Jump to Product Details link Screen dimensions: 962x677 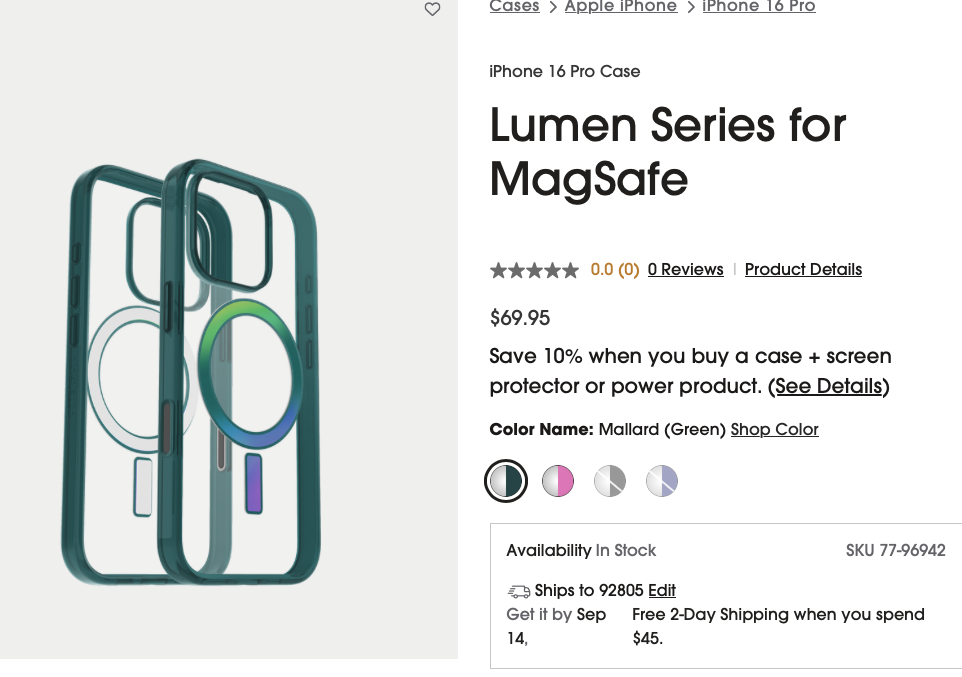(x=803, y=270)
